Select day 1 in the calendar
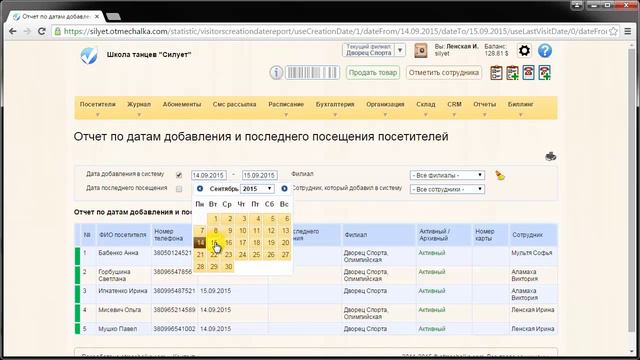Viewport: 640px width, 360px height. pos(214,219)
